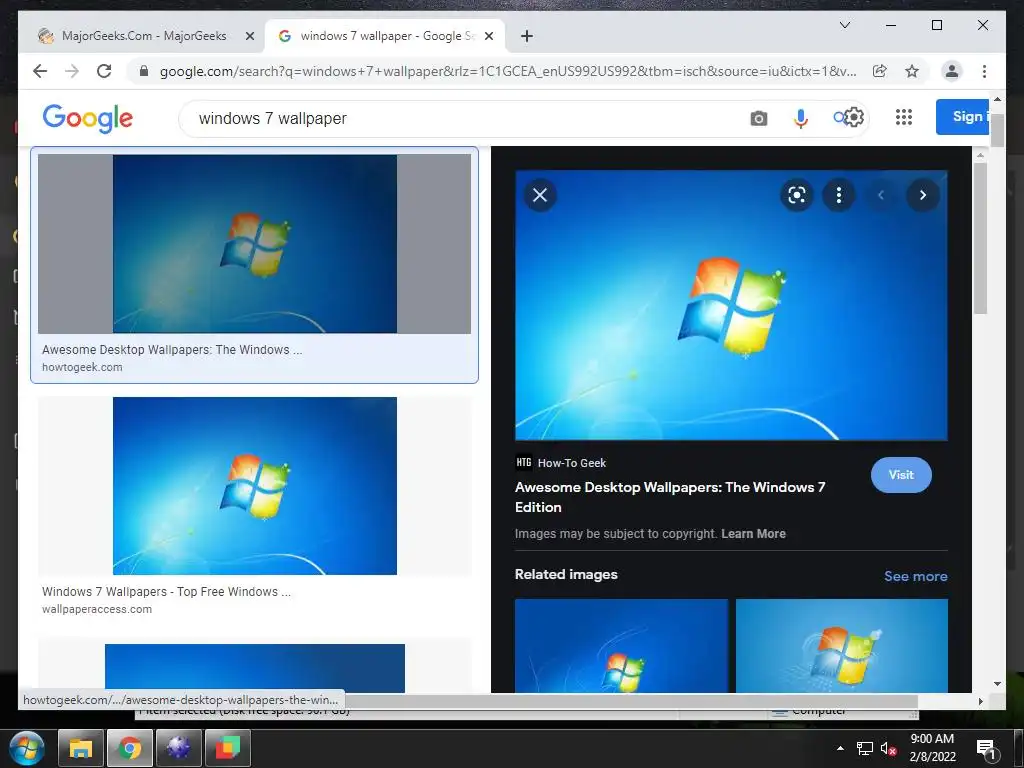Close the image preview panel
This screenshot has height=768, width=1024.
tap(540, 195)
